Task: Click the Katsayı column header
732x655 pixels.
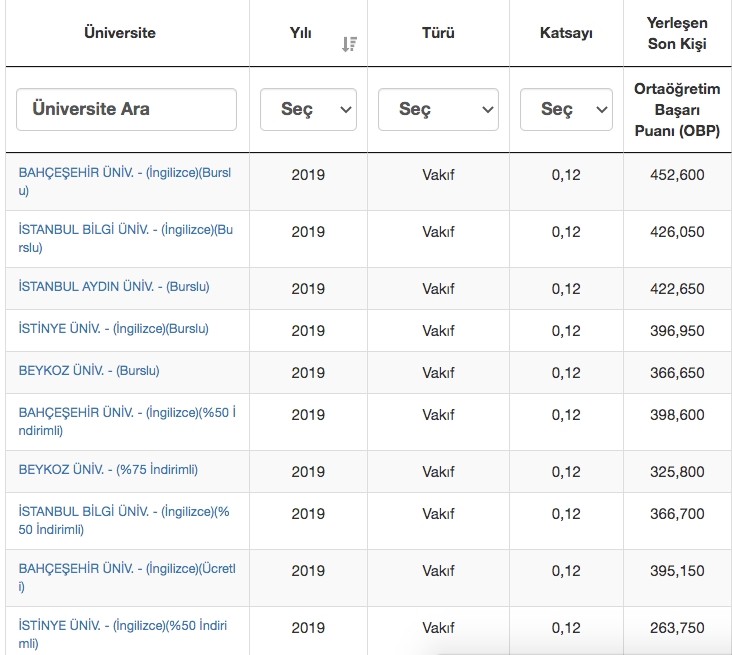Action: pos(565,33)
